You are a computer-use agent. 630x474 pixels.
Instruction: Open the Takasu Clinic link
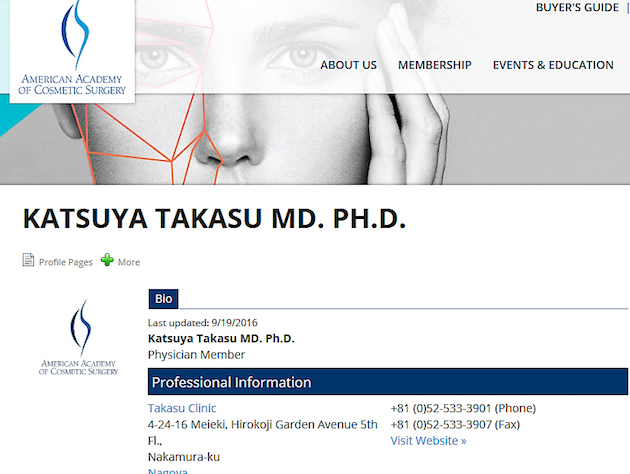click(182, 408)
